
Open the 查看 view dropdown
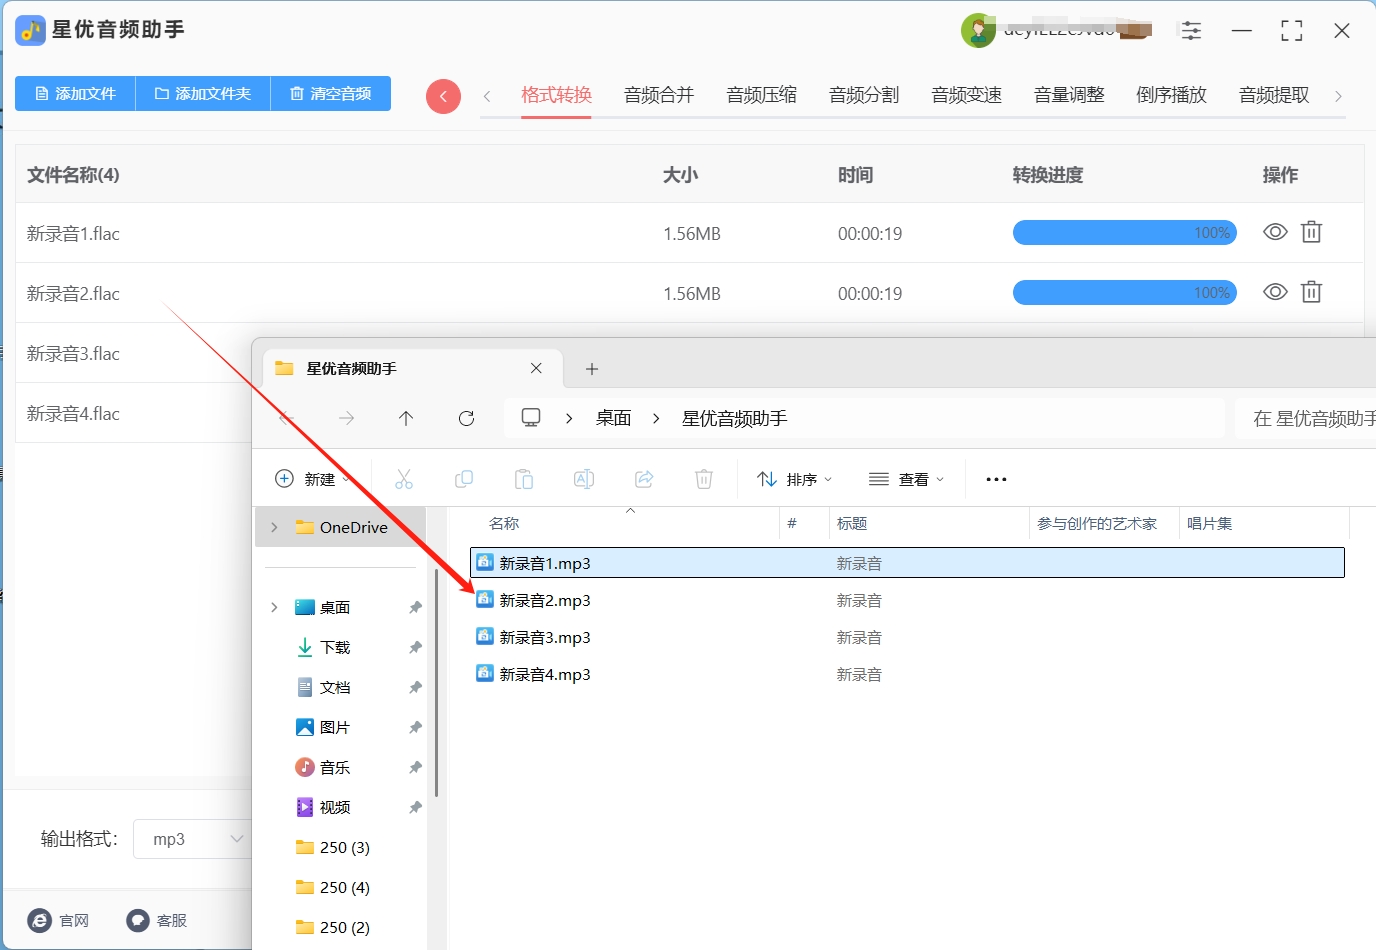907,479
